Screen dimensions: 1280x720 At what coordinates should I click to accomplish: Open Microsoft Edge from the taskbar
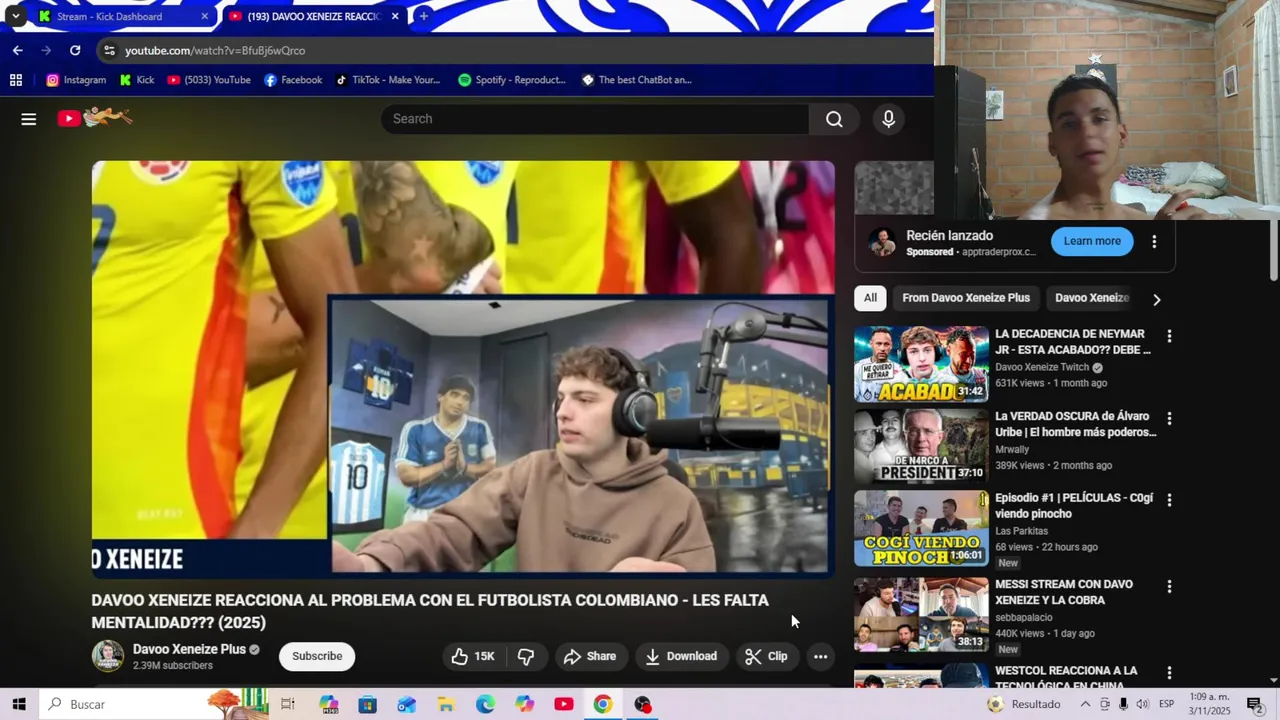[x=485, y=704]
